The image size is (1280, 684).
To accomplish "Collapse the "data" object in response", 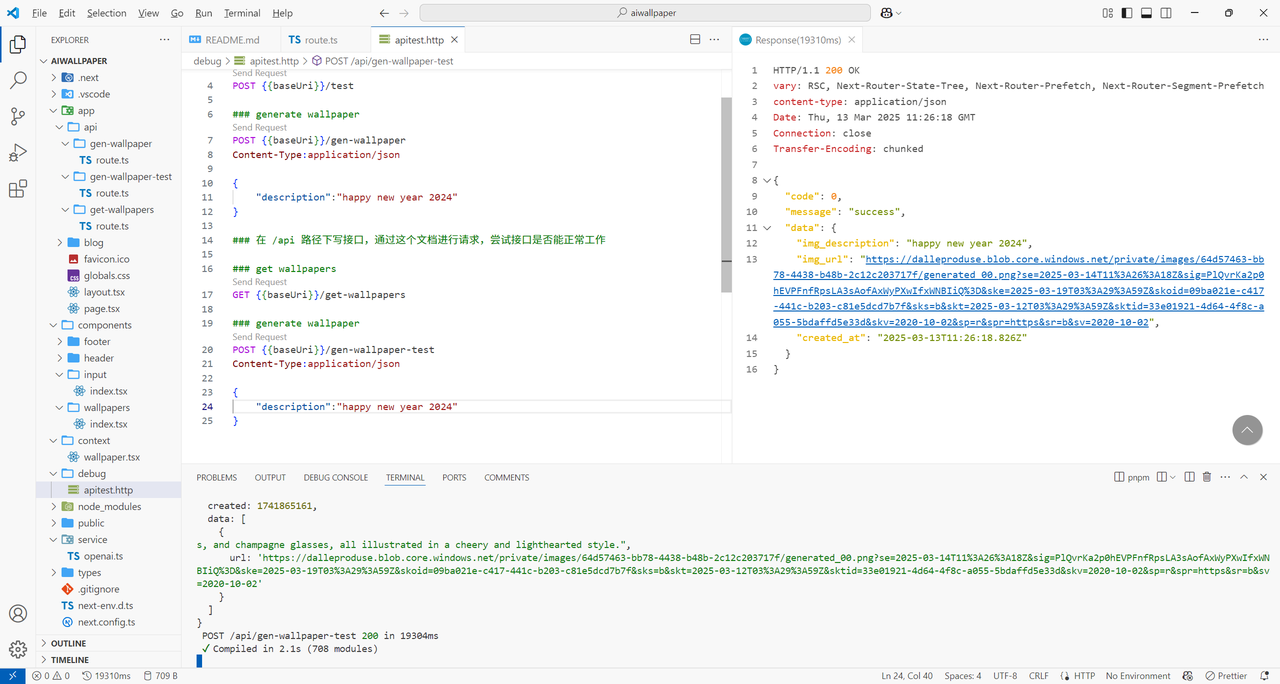I will pyautogui.click(x=767, y=228).
